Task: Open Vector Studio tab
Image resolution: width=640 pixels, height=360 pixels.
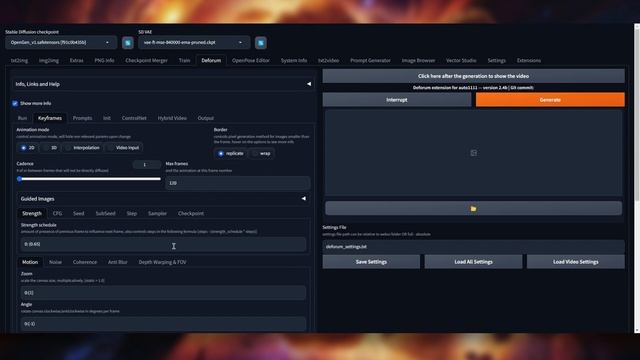Action: pyautogui.click(x=461, y=60)
